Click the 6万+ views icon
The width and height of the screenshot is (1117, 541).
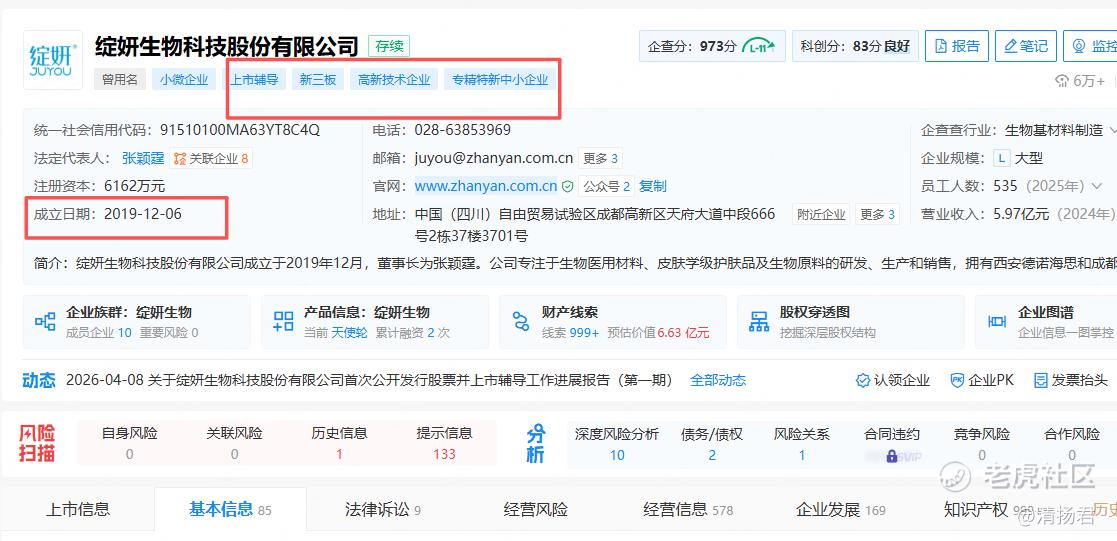pyautogui.click(x=1062, y=81)
